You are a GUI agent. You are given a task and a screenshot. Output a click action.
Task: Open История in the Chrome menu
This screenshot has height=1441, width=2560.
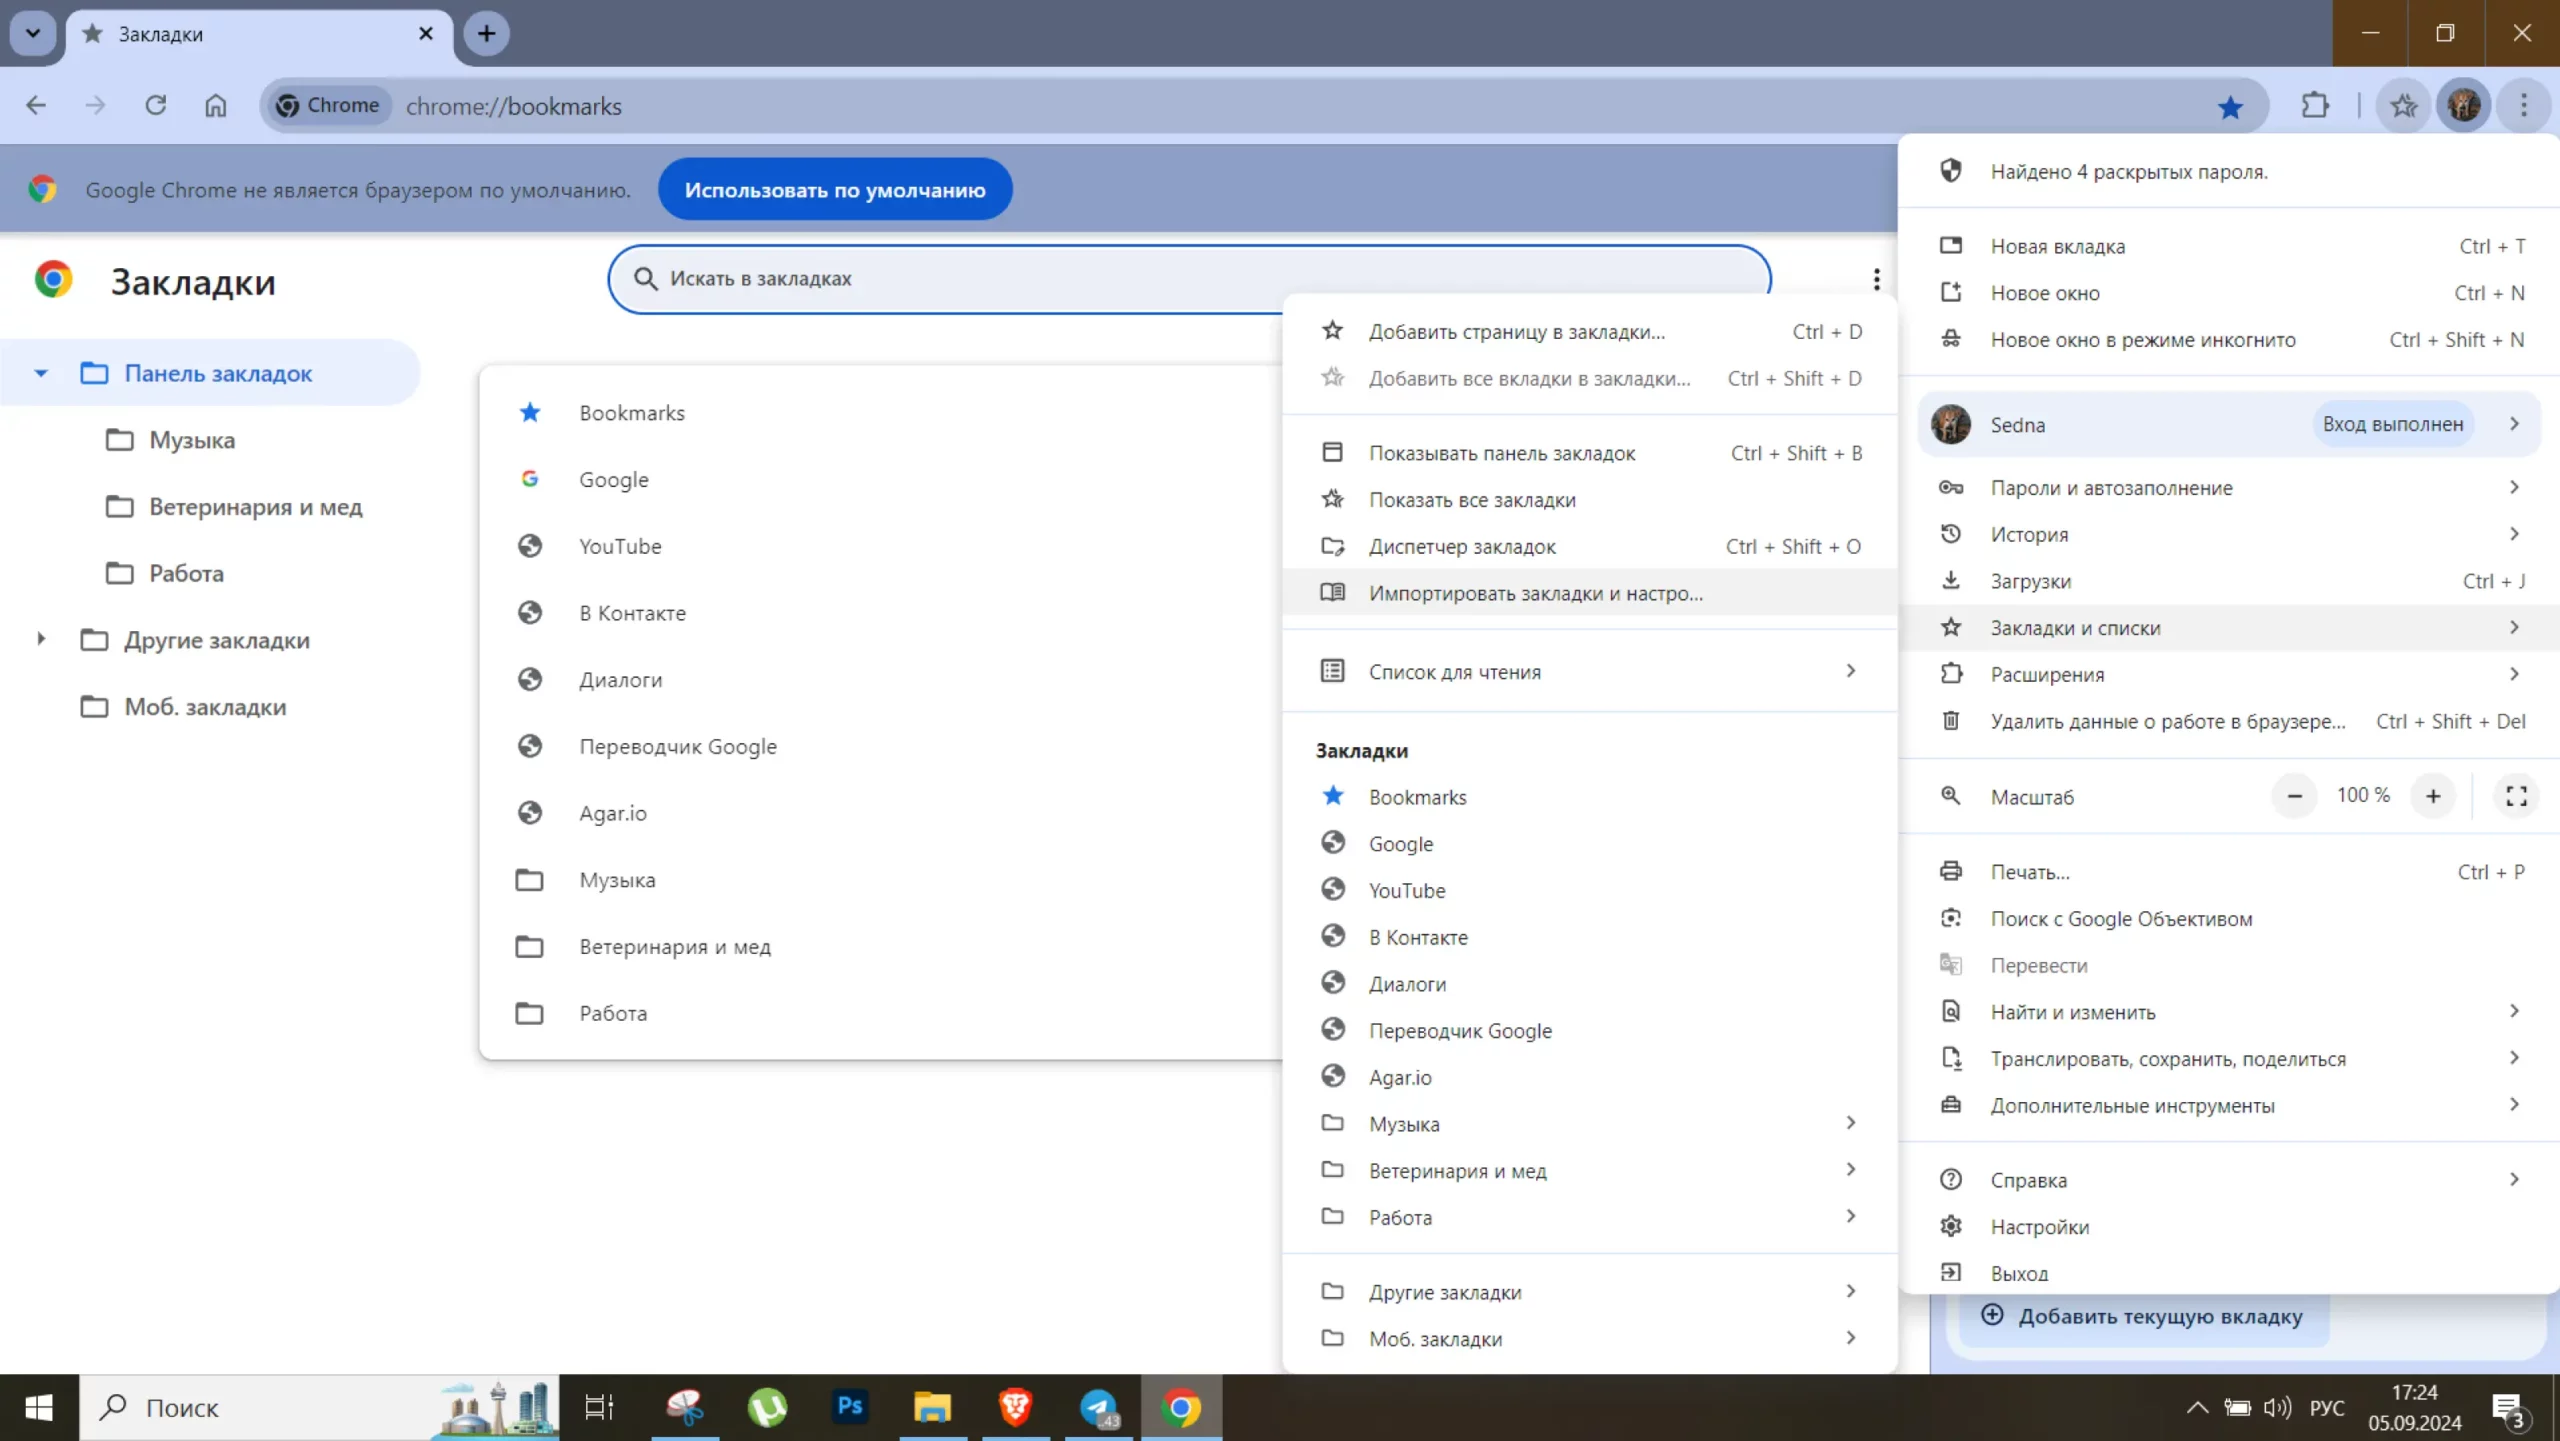[x=2029, y=534]
